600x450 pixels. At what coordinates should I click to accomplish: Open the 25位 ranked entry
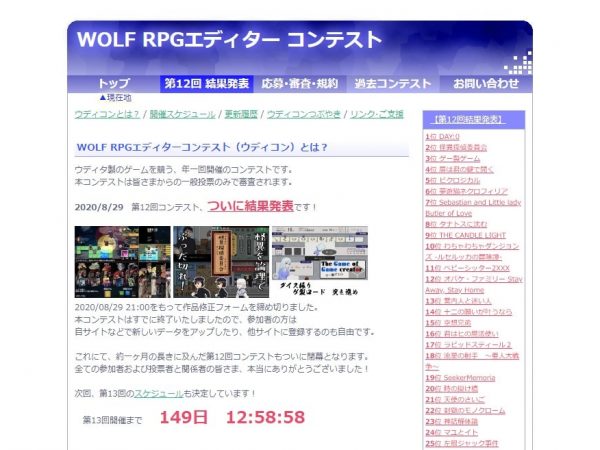462,444
